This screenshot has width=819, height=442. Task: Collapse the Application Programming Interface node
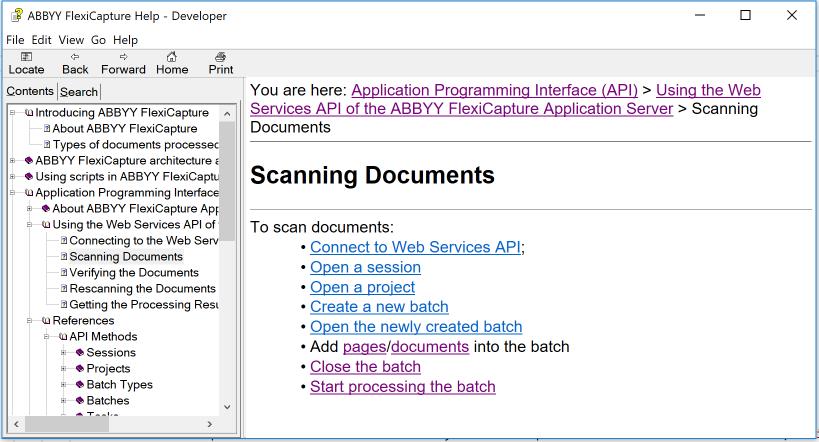13,193
